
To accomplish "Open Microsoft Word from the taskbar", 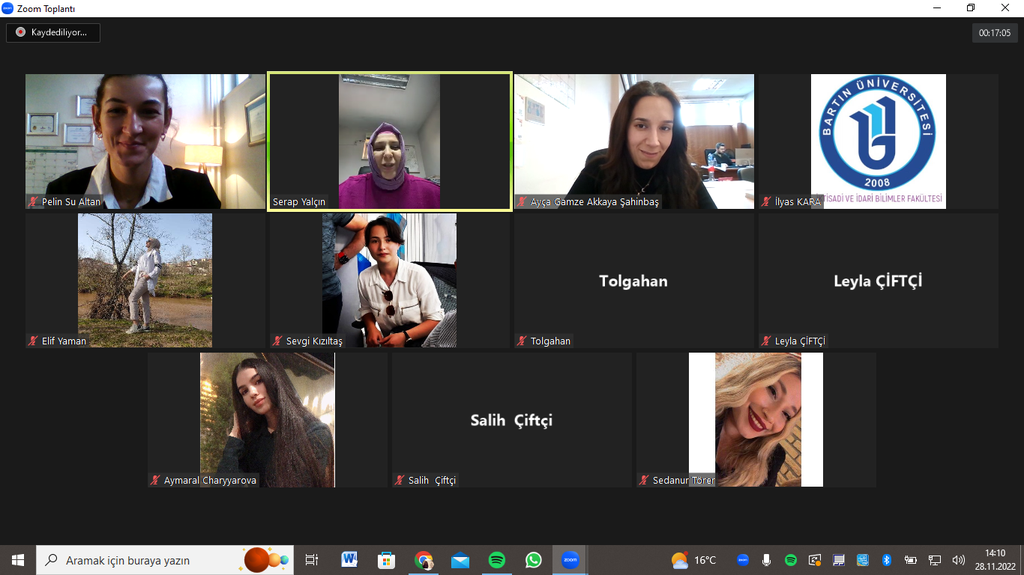I will click(349, 560).
